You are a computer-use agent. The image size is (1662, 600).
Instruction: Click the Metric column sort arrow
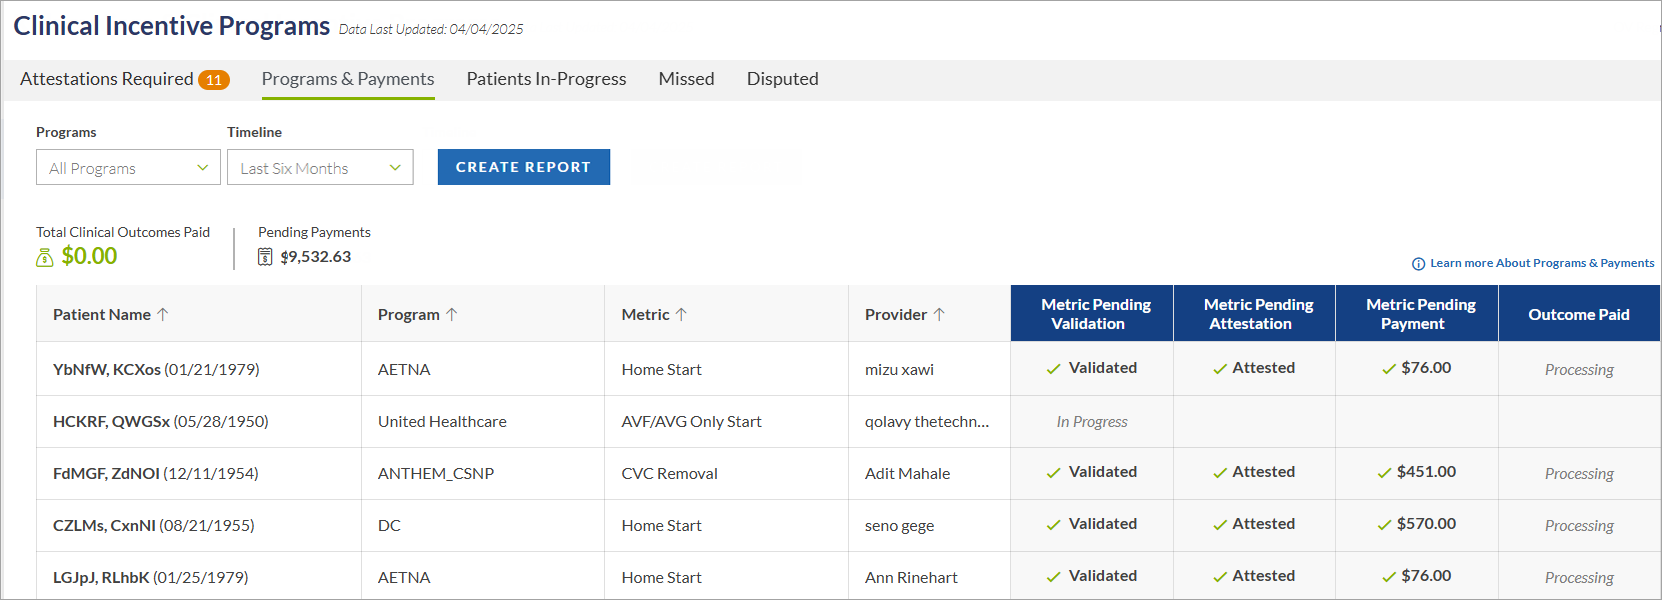(681, 314)
